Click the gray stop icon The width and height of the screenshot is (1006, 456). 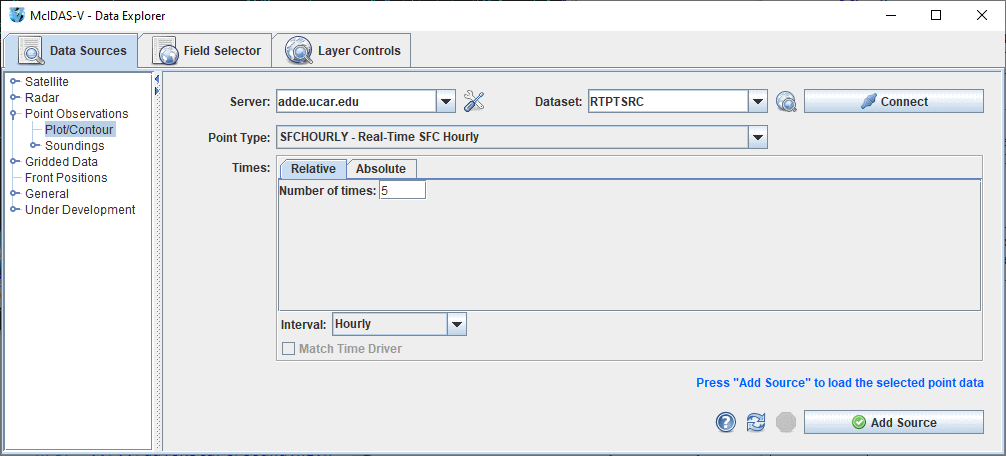786,423
